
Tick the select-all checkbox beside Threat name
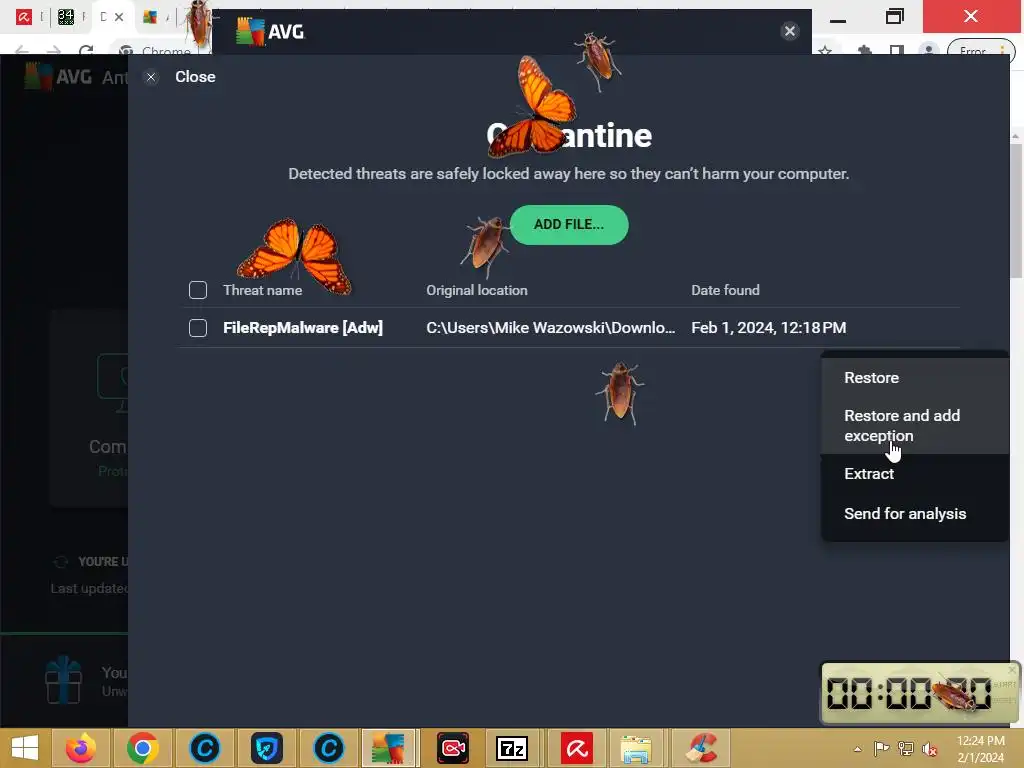tap(198, 290)
